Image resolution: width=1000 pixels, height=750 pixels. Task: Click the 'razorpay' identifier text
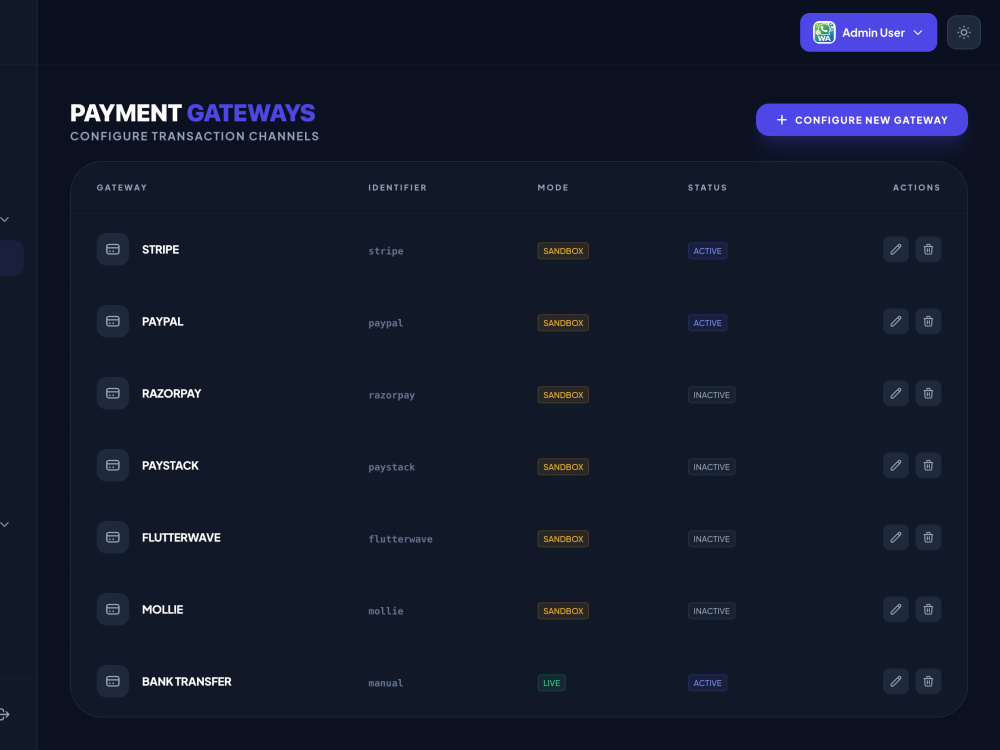[x=392, y=395]
